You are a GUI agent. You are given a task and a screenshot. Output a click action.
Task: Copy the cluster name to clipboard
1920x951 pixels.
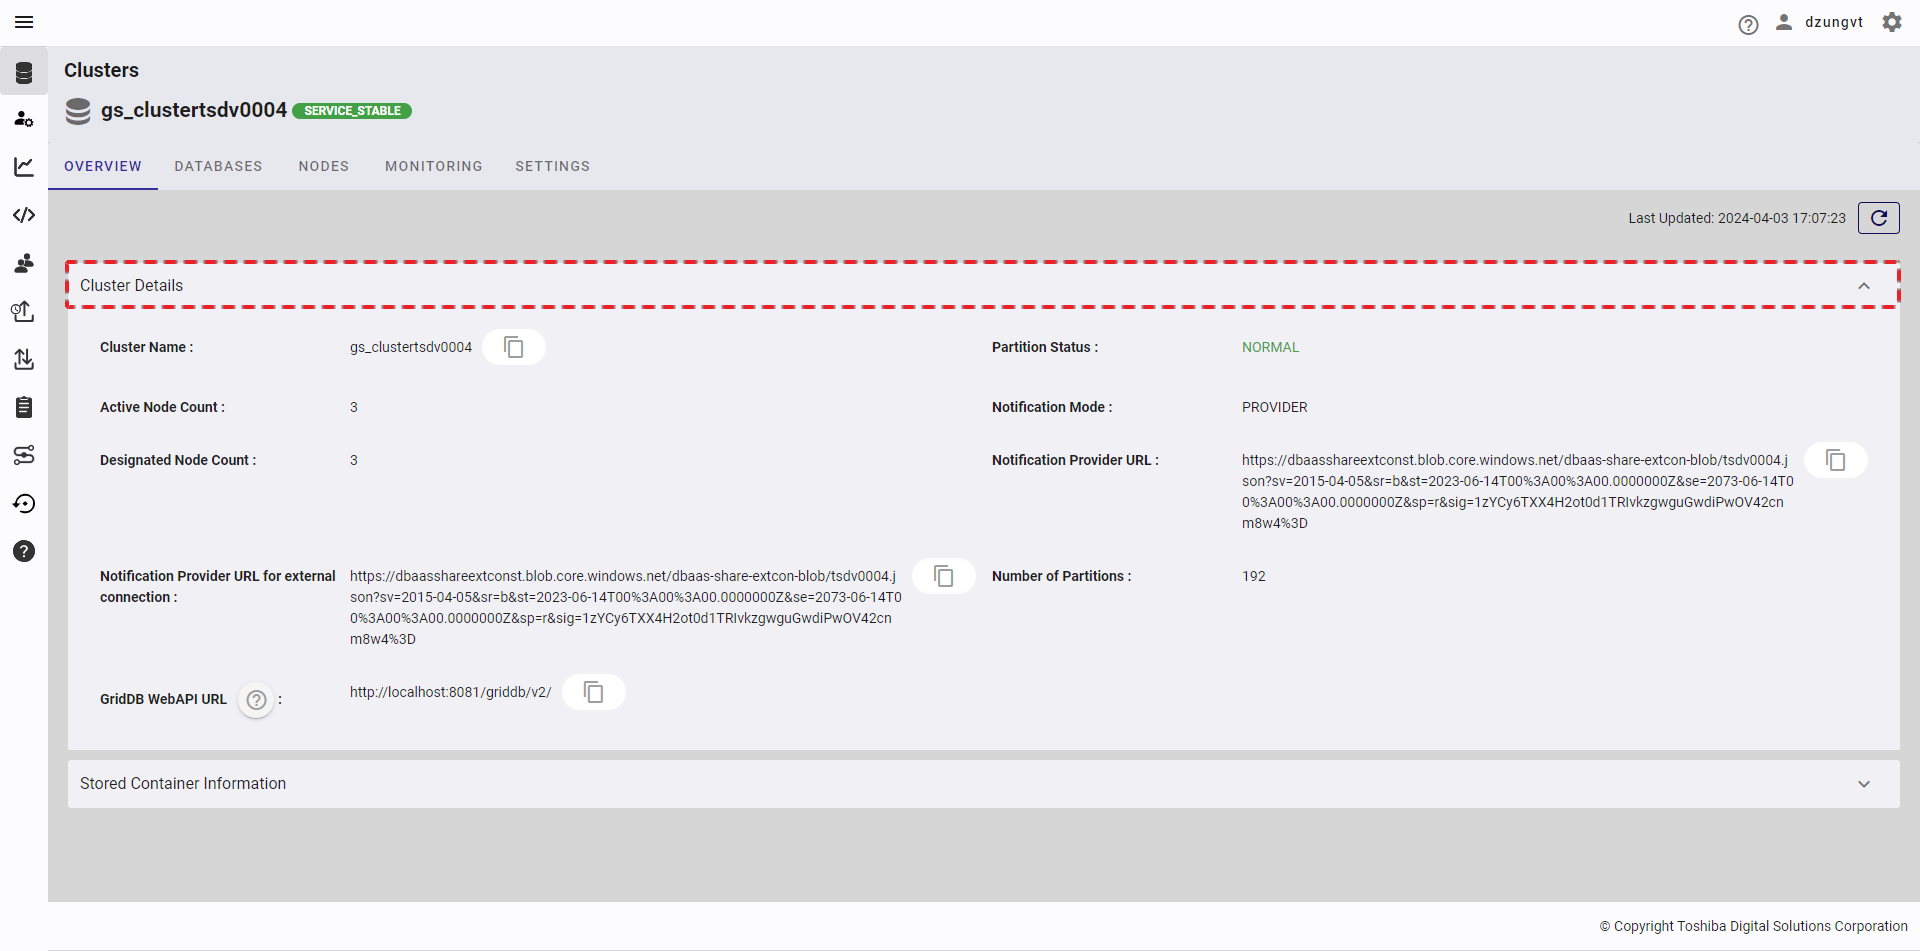coord(513,347)
